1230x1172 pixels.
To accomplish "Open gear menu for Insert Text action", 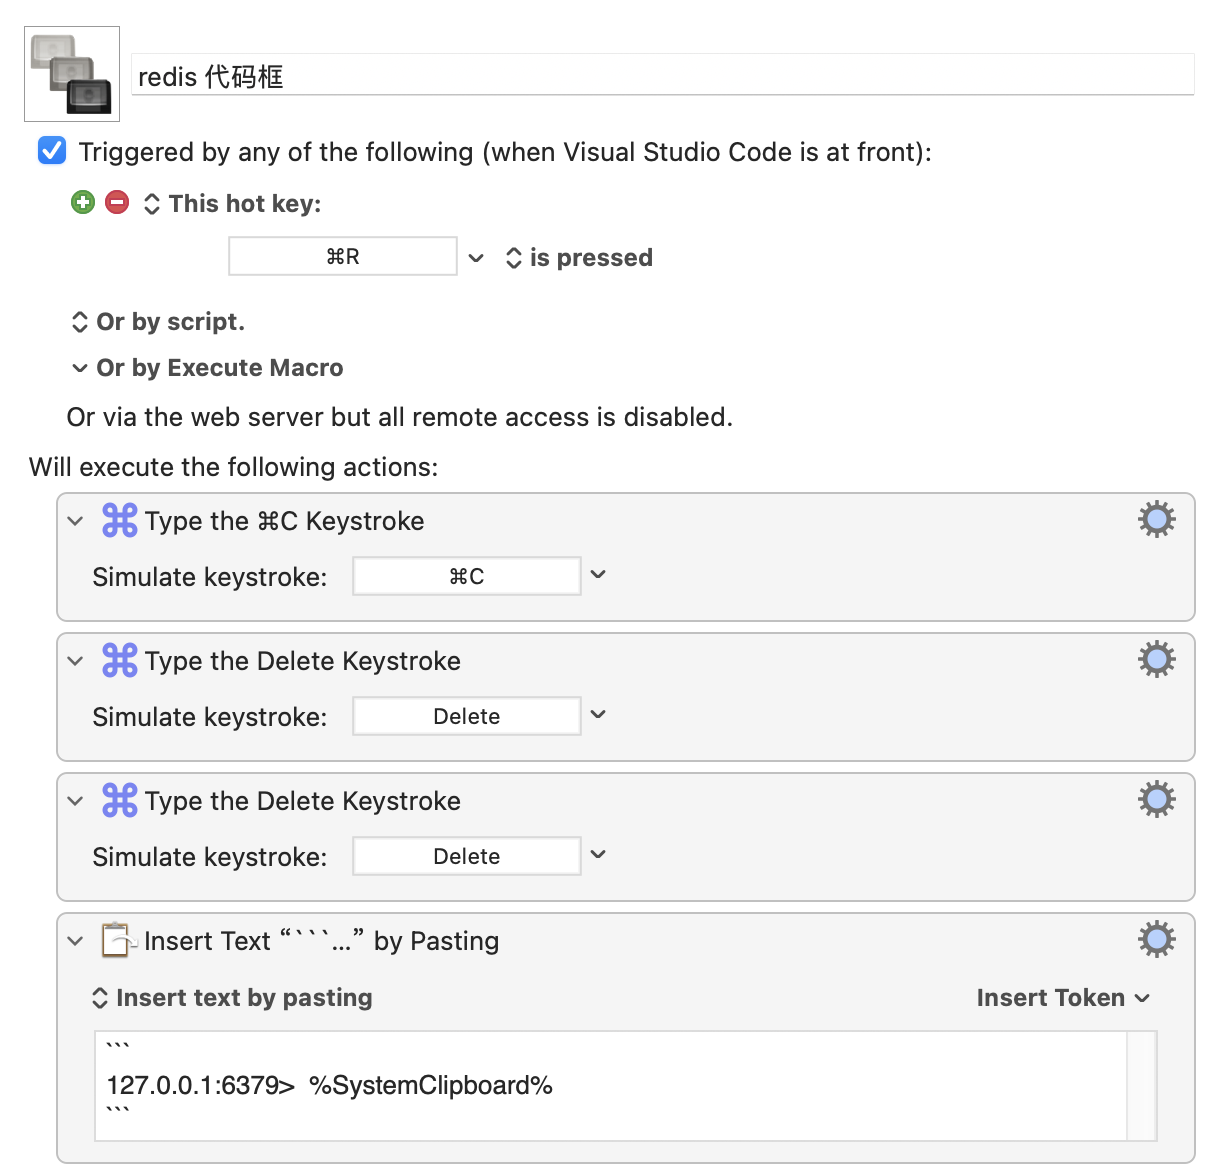I will 1156,940.
